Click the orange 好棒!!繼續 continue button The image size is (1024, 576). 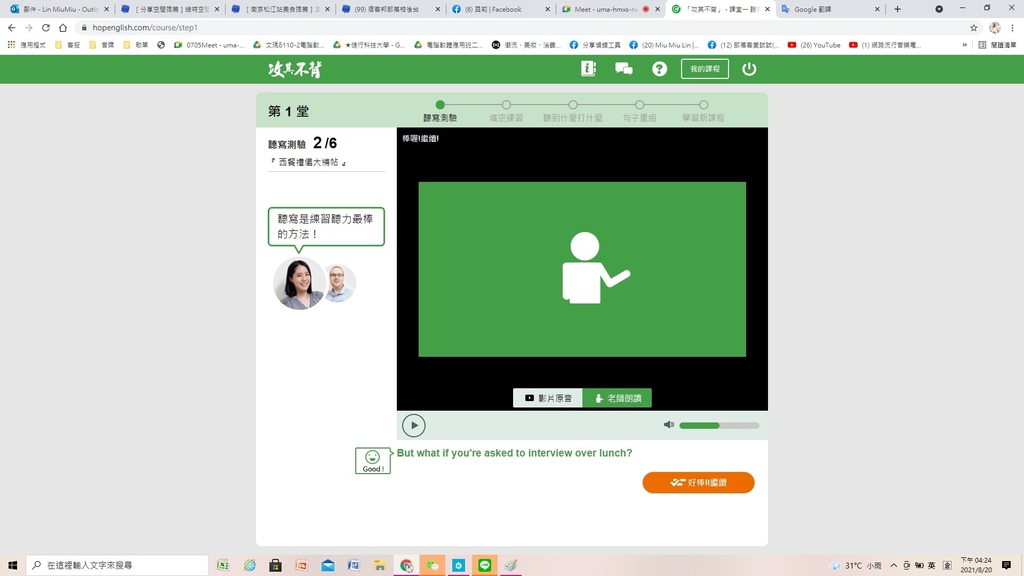pyautogui.click(x=698, y=483)
